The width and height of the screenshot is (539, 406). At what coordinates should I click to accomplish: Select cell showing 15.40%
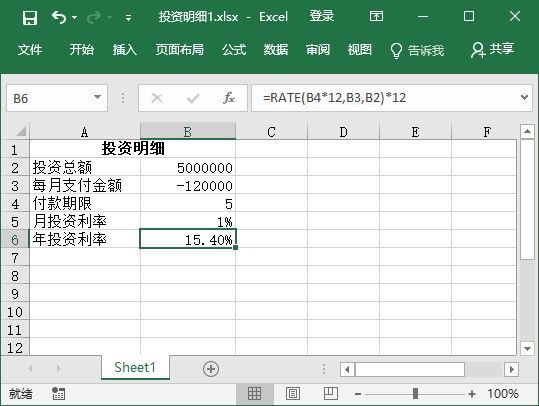188,239
